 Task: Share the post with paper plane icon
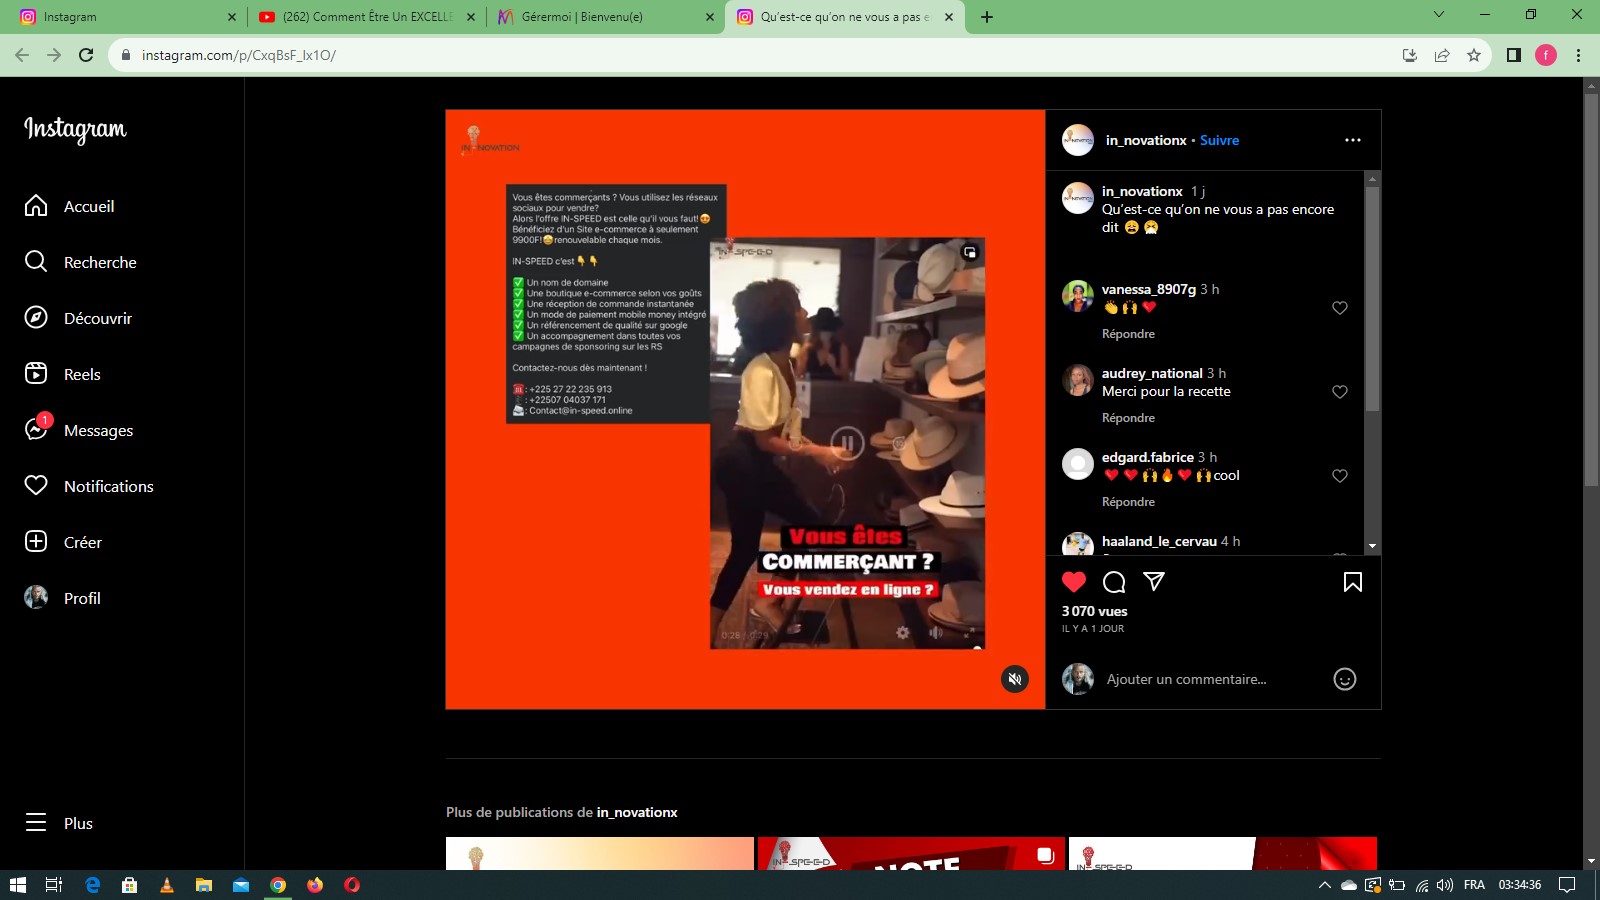point(1154,582)
